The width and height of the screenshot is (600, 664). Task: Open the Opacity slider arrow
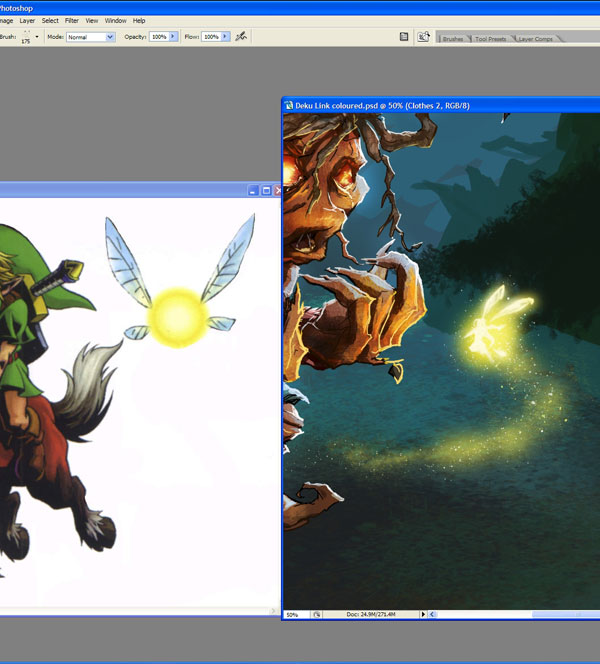tap(173, 37)
